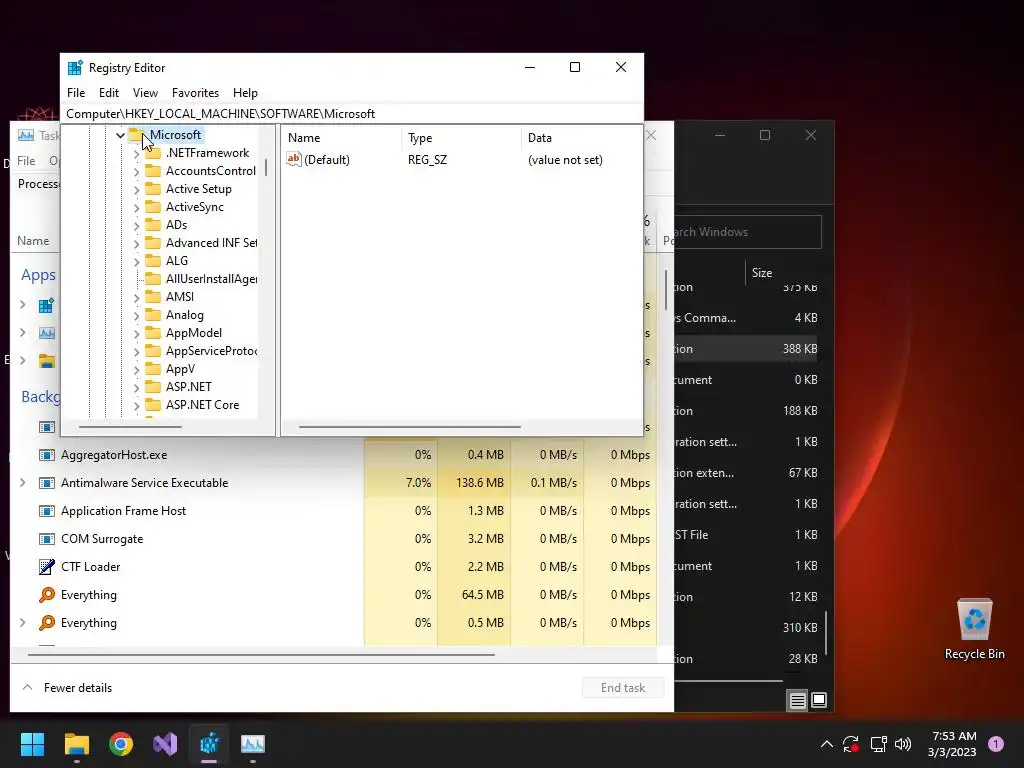Click the AppV folder icon
The image size is (1024, 768).
pos(153,369)
